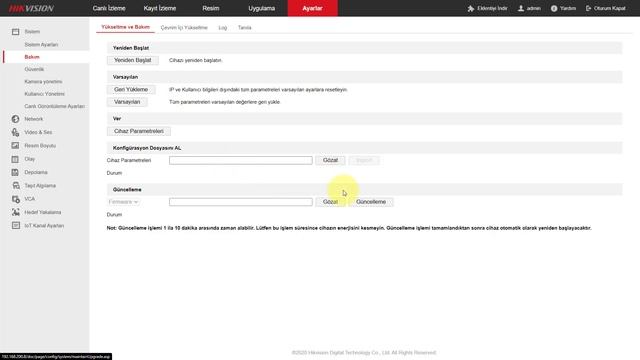Open Depolama section label

coord(36,172)
